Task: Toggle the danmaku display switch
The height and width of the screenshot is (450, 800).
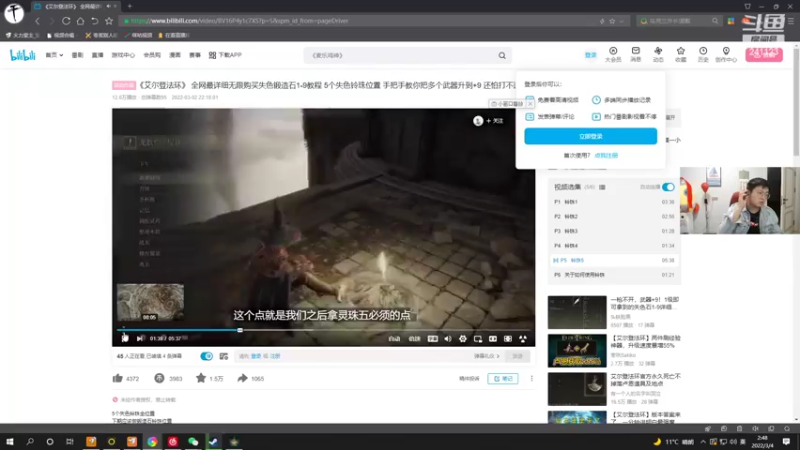Action: pyautogui.click(x=206, y=356)
